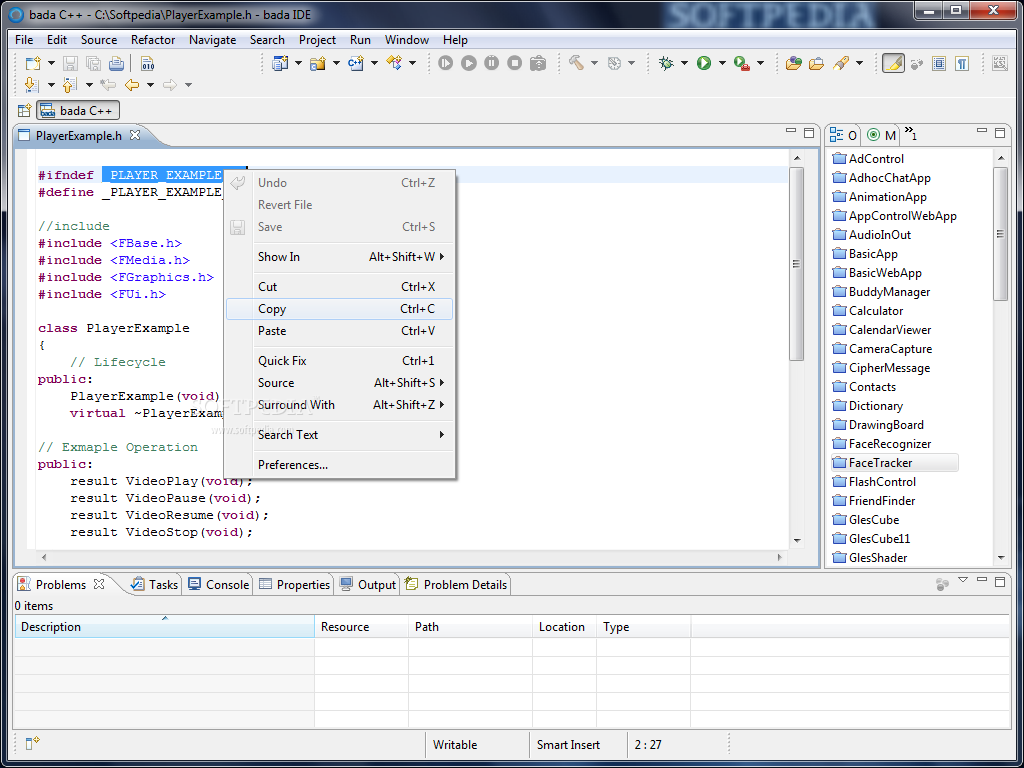Select the bada C++ perspective button
The height and width of the screenshot is (768, 1024).
pos(78,110)
